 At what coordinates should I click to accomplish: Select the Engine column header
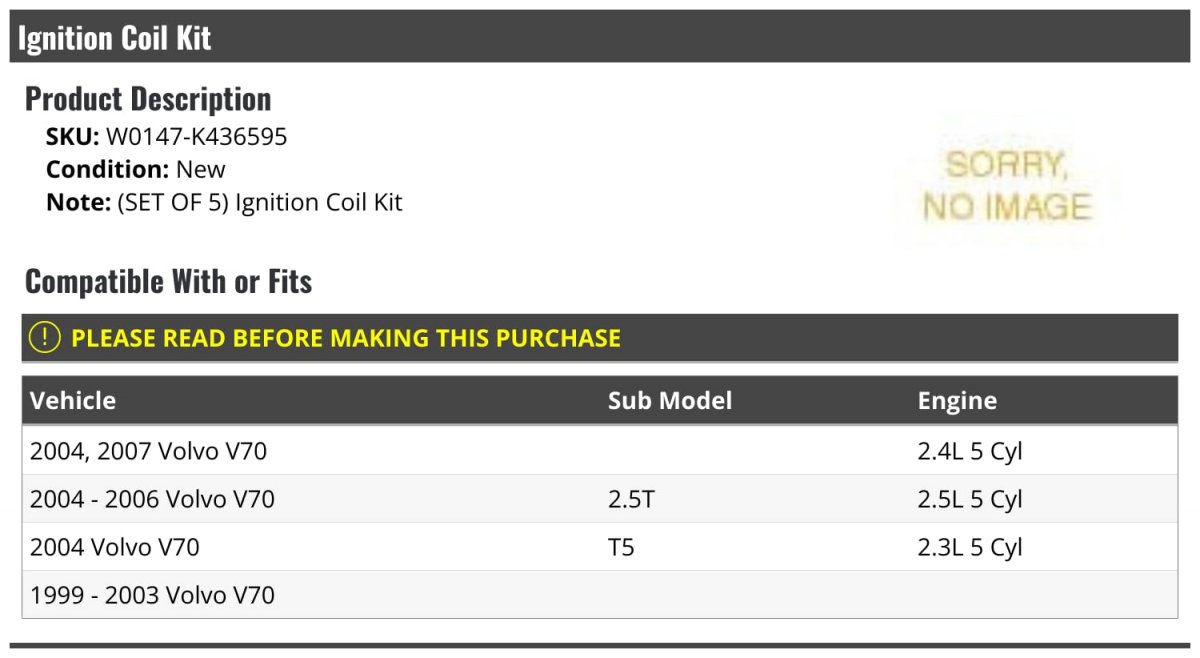tap(957, 401)
